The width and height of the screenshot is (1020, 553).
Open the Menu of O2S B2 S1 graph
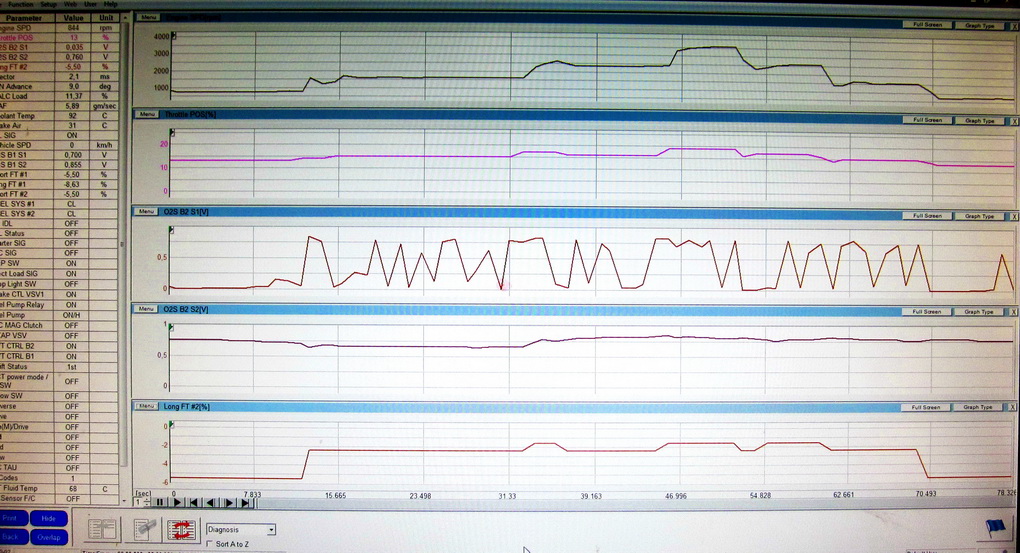tap(146, 211)
